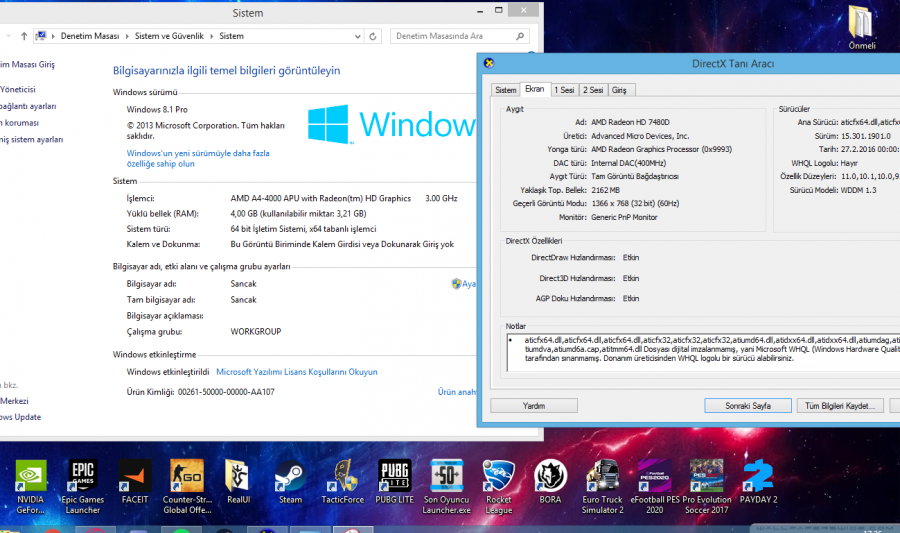Switch to the Giriş tab in DirectX
The width and height of the screenshot is (900, 533).
coord(620,90)
